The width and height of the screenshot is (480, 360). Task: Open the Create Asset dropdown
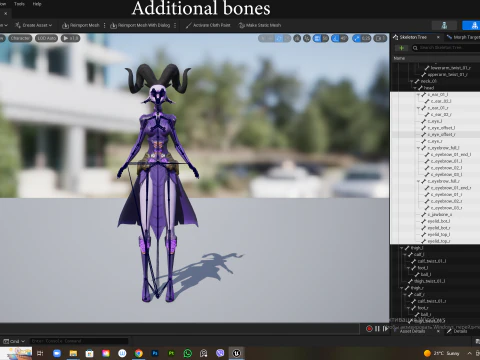point(34,25)
